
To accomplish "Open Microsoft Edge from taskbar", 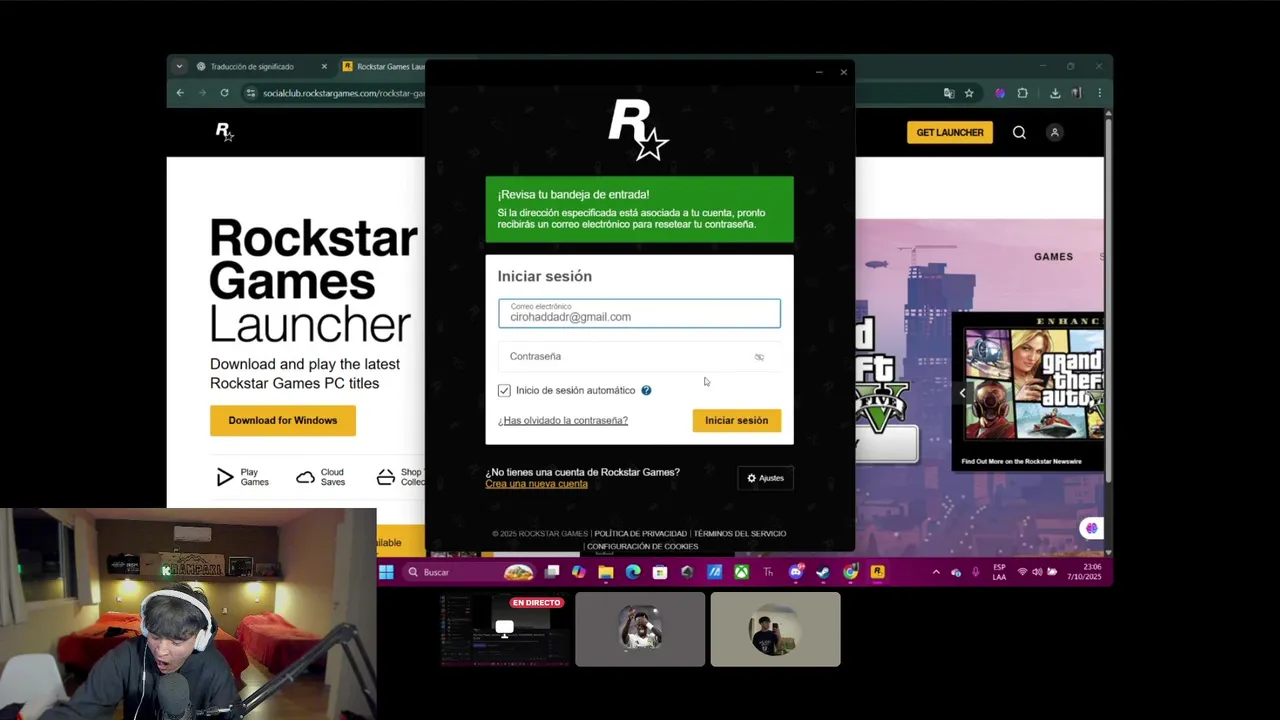I will (633, 572).
